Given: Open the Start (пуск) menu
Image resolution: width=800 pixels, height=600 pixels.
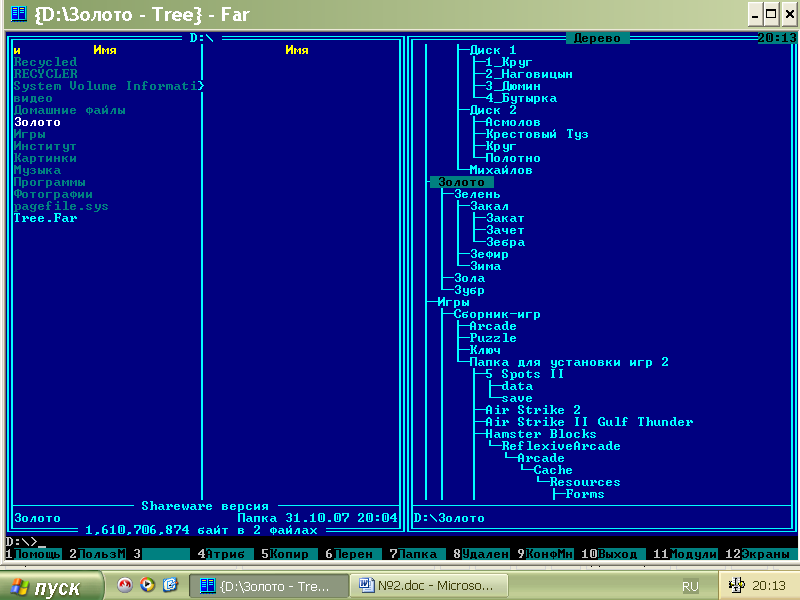Looking at the screenshot, I should point(50,587).
